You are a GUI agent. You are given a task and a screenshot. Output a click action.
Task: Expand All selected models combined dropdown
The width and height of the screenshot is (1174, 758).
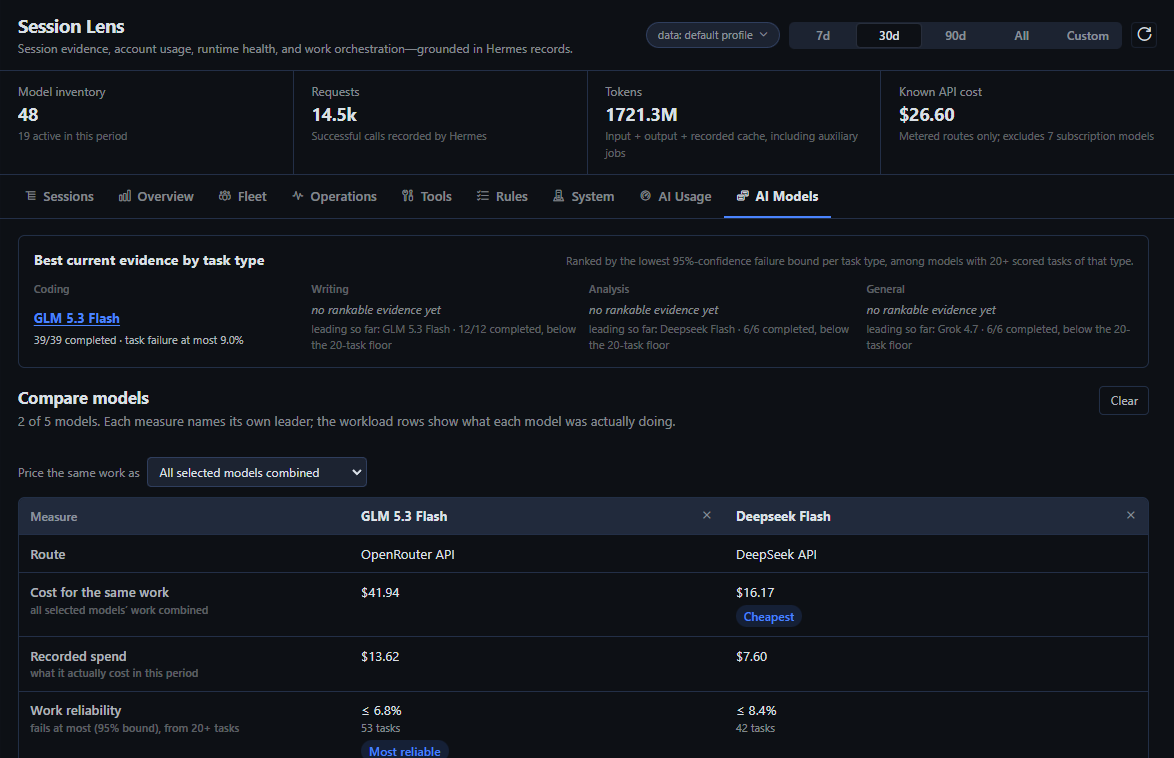click(257, 473)
